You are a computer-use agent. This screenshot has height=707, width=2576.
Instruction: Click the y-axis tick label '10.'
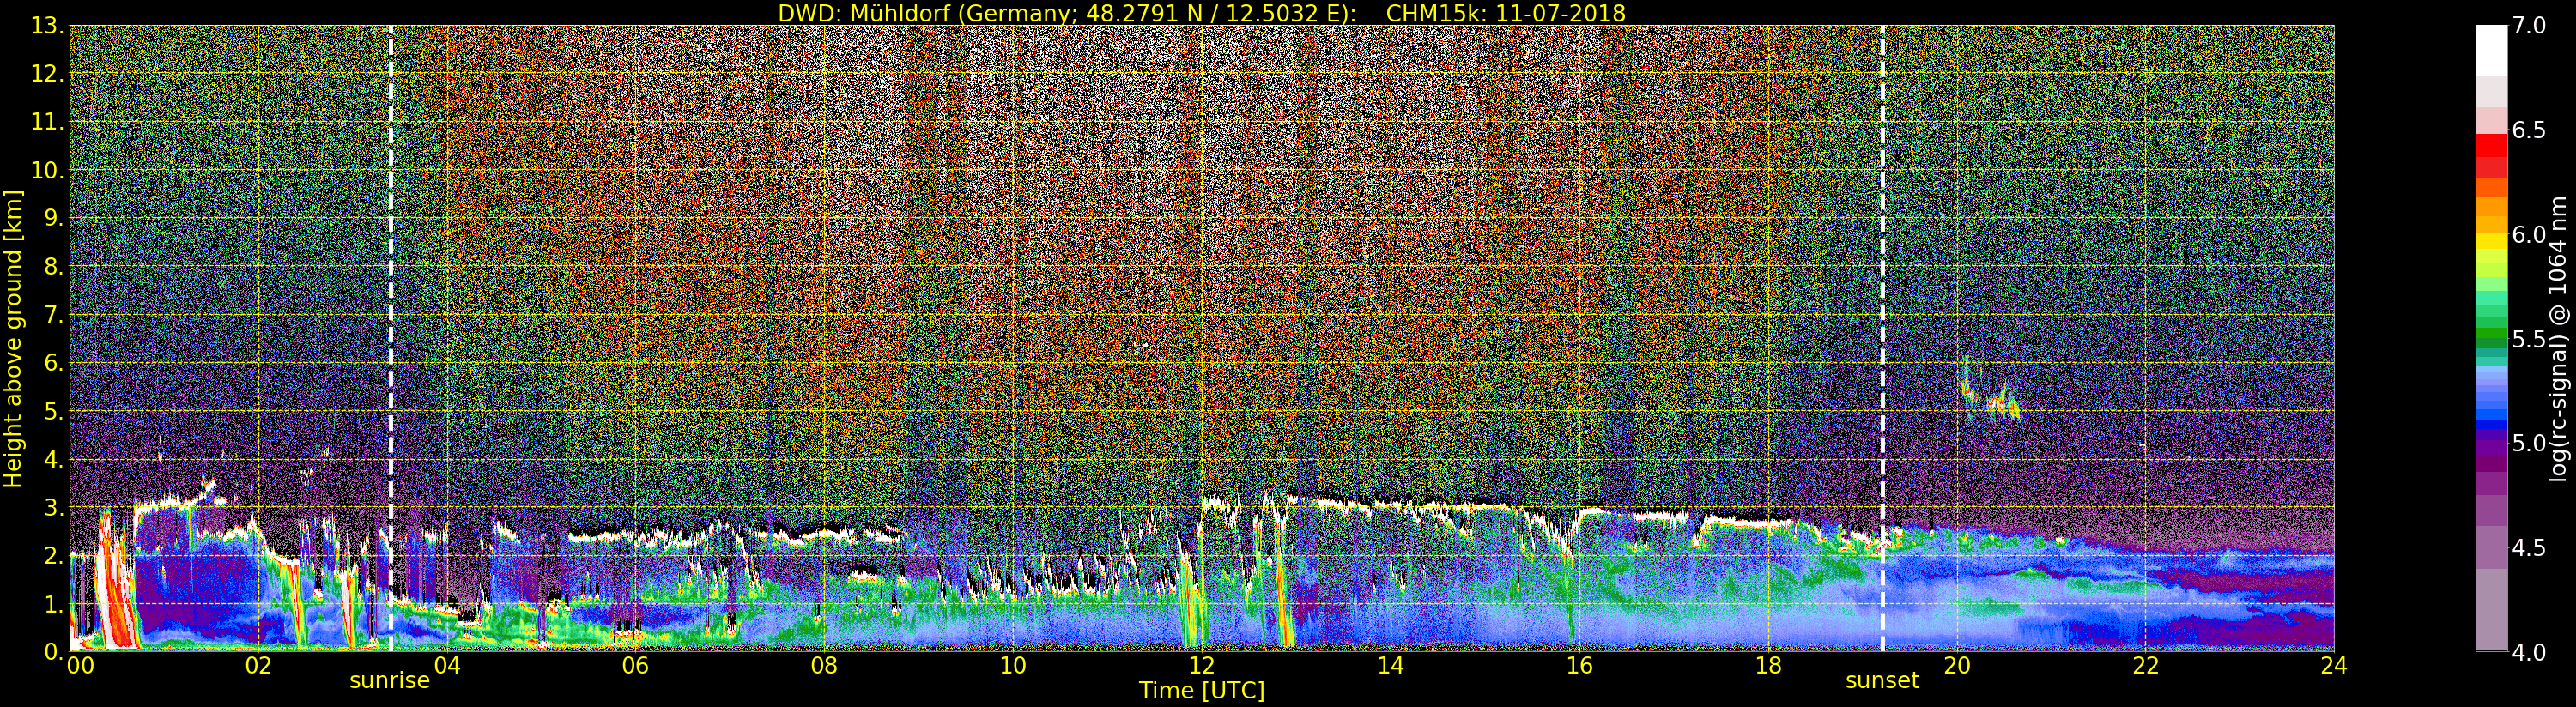(x=47, y=170)
